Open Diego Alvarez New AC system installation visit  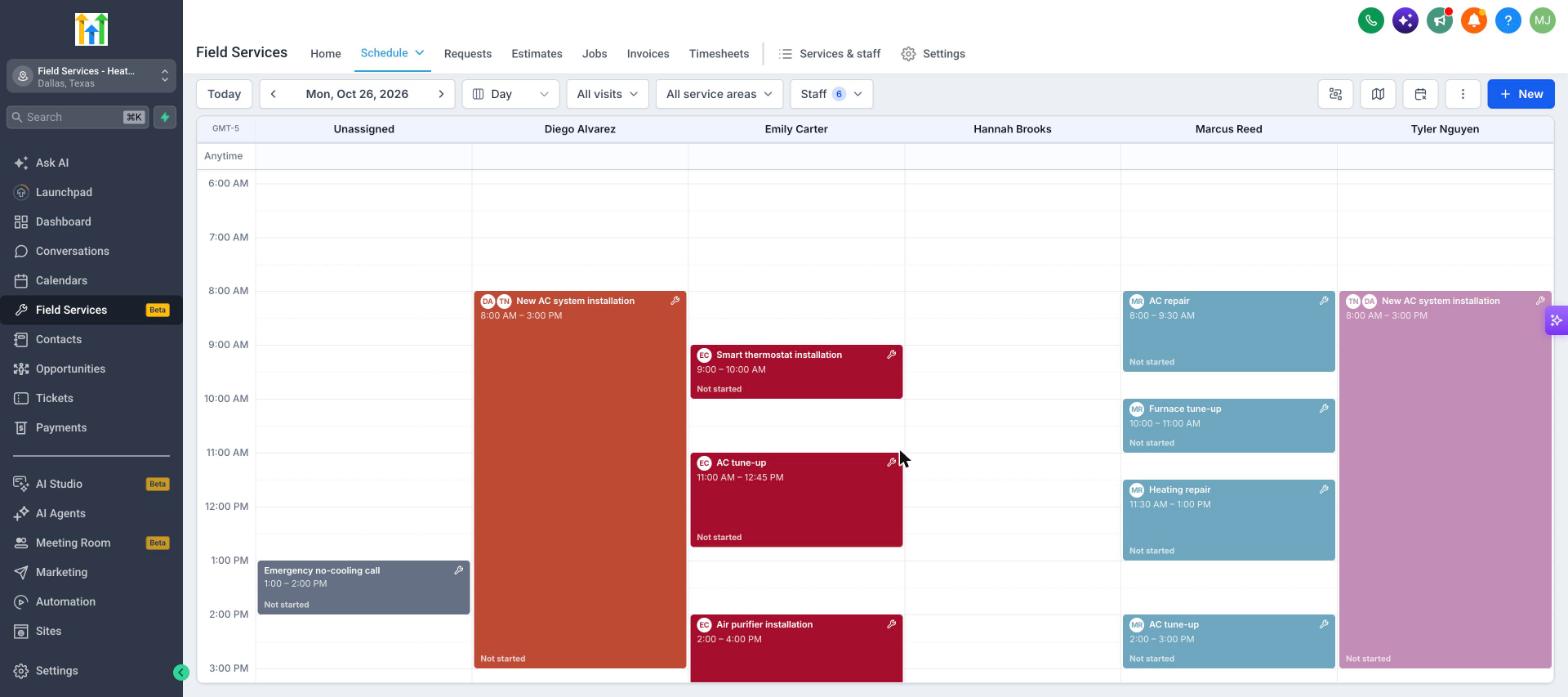pos(580,480)
